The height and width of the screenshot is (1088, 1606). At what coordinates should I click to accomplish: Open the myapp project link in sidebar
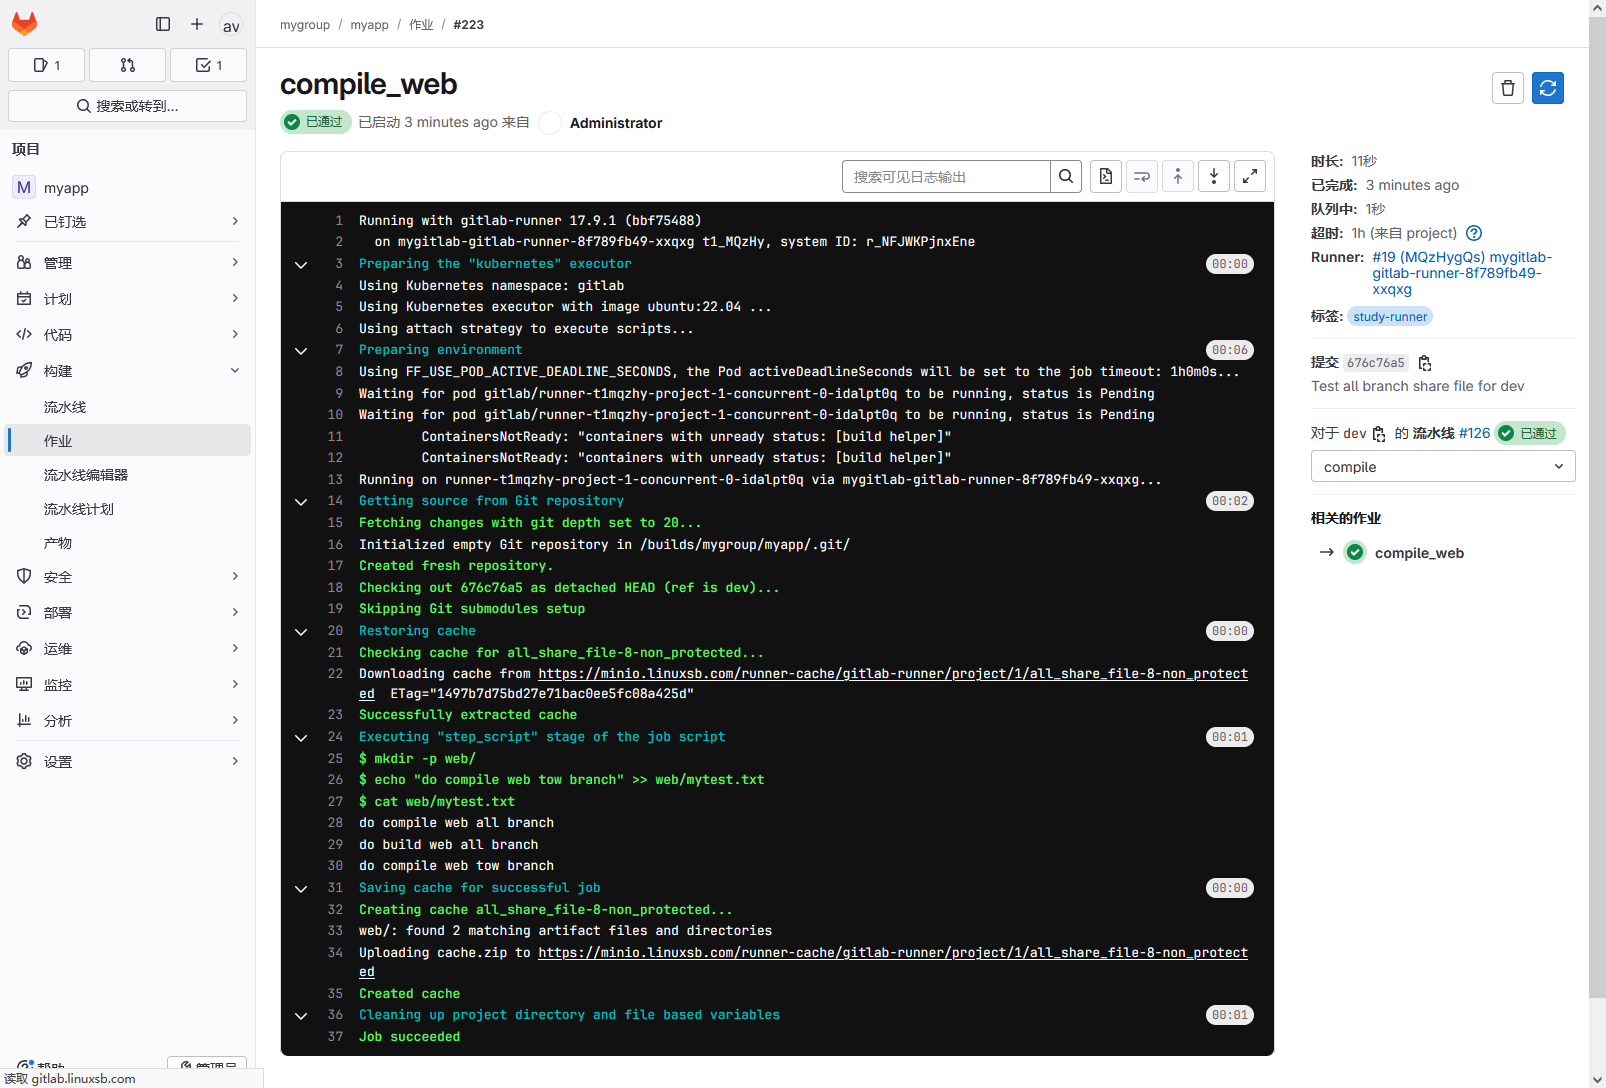(x=127, y=188)
